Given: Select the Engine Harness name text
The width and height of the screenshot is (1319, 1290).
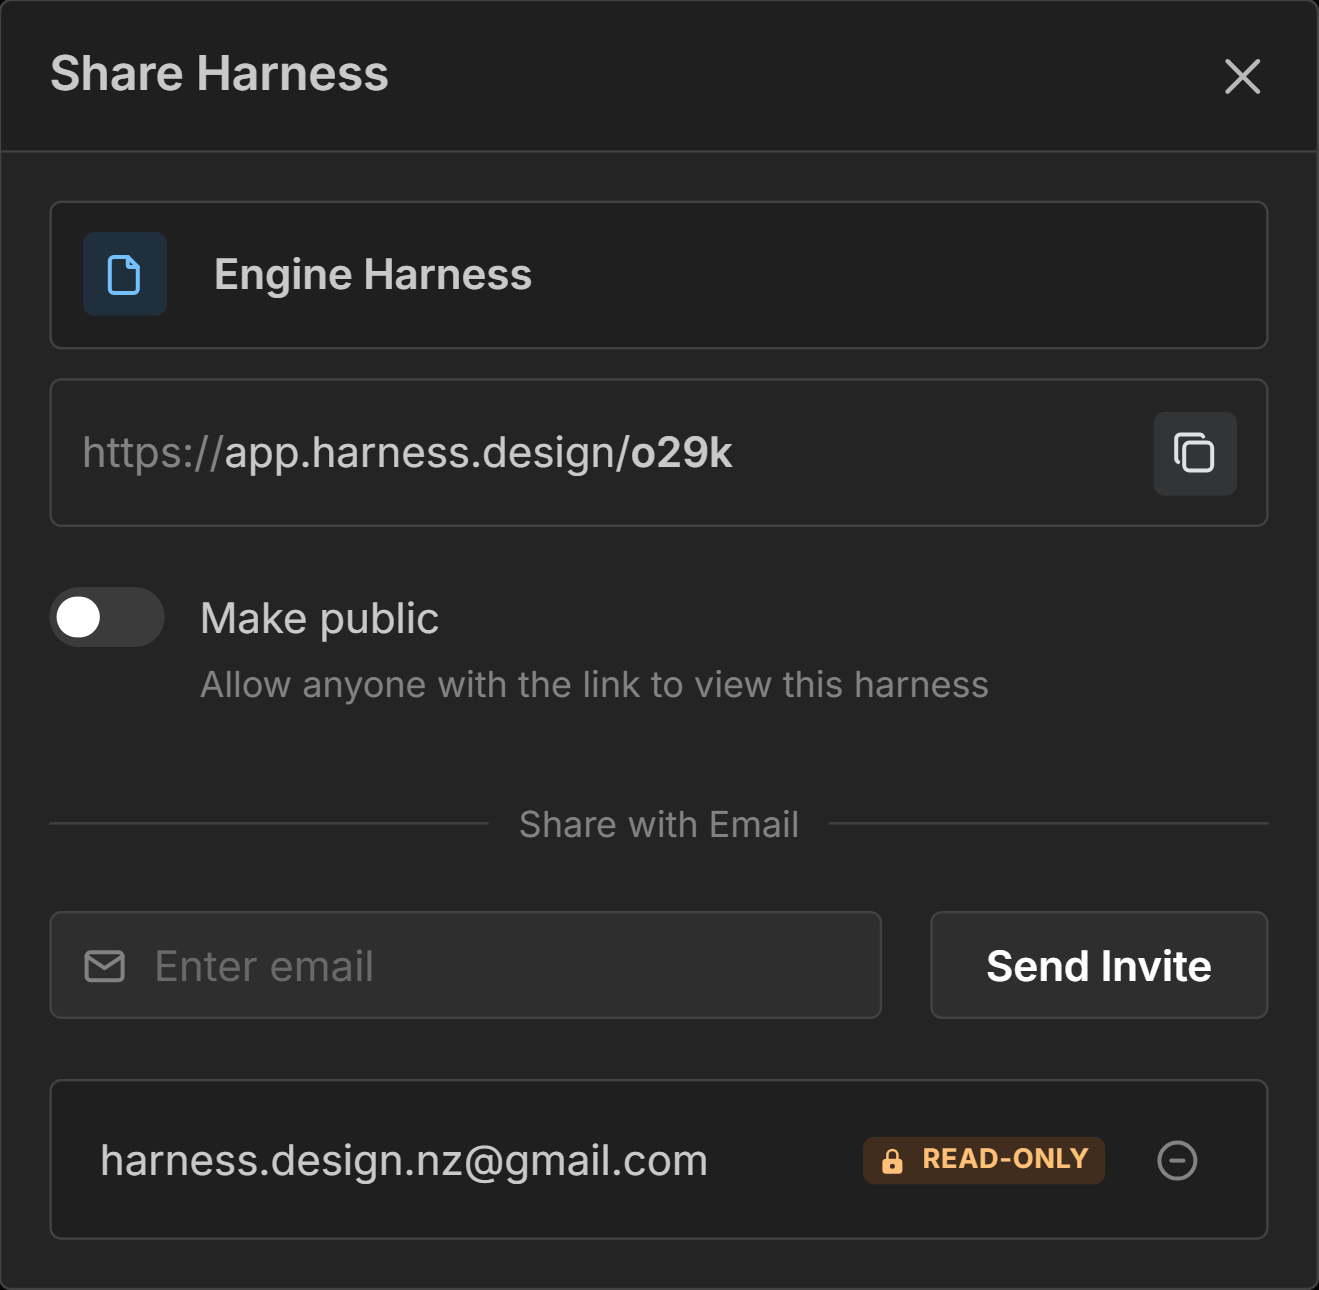Looking at the screenshot, I should tap(372, 275).
